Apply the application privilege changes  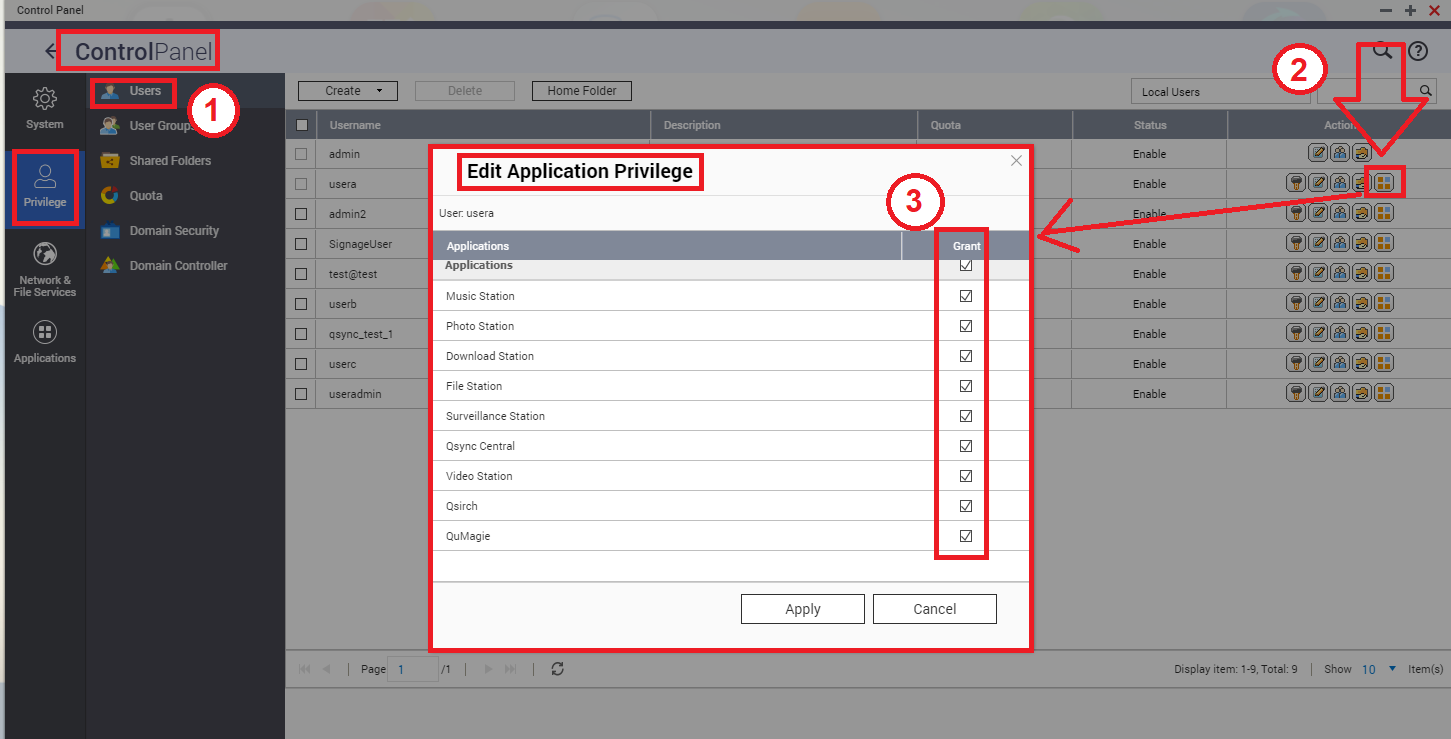(x=802, y=608)
